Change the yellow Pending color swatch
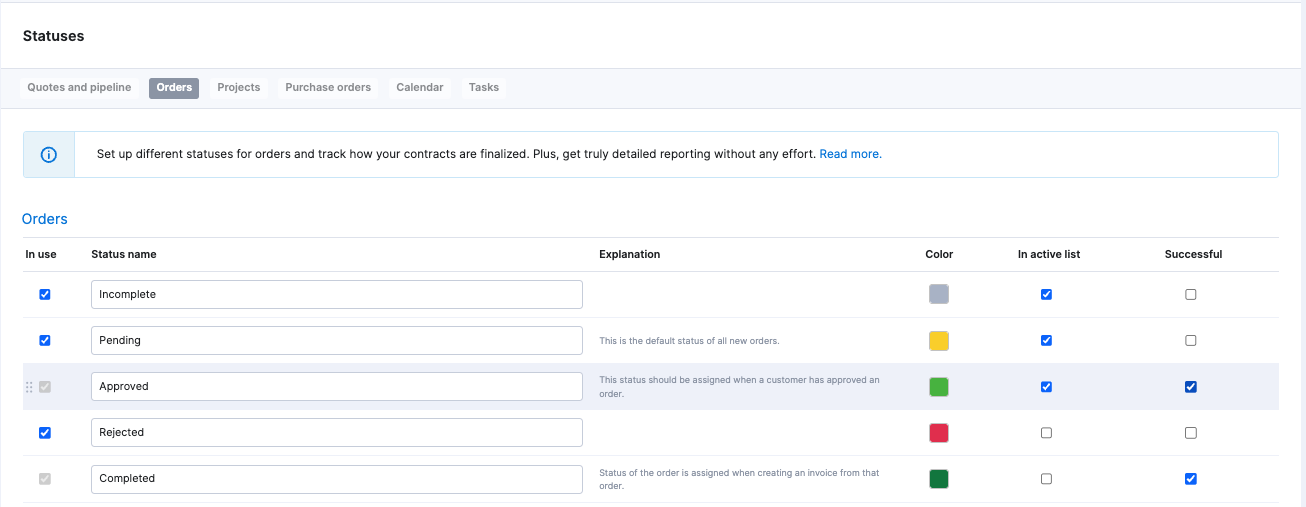 [x=939, y=341]
